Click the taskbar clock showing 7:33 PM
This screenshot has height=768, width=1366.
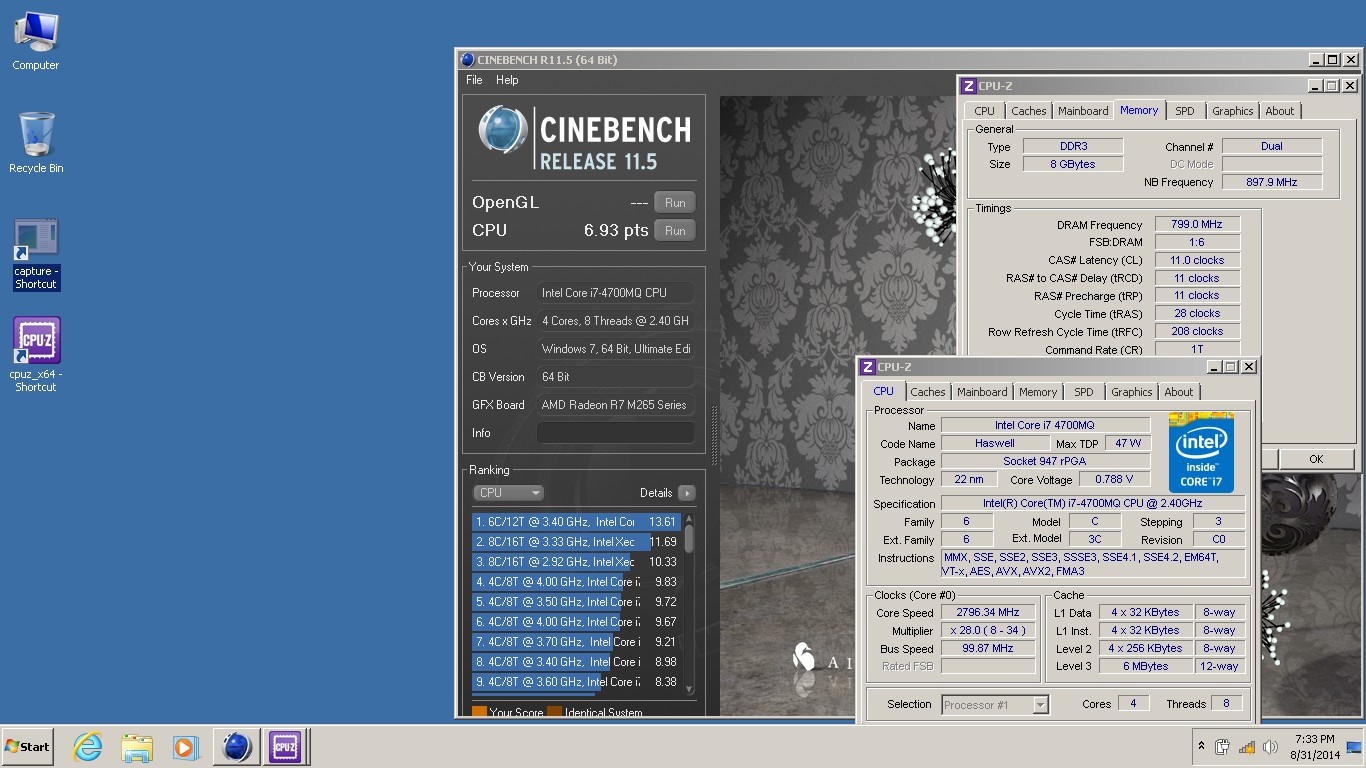[x=1314, y=747]
